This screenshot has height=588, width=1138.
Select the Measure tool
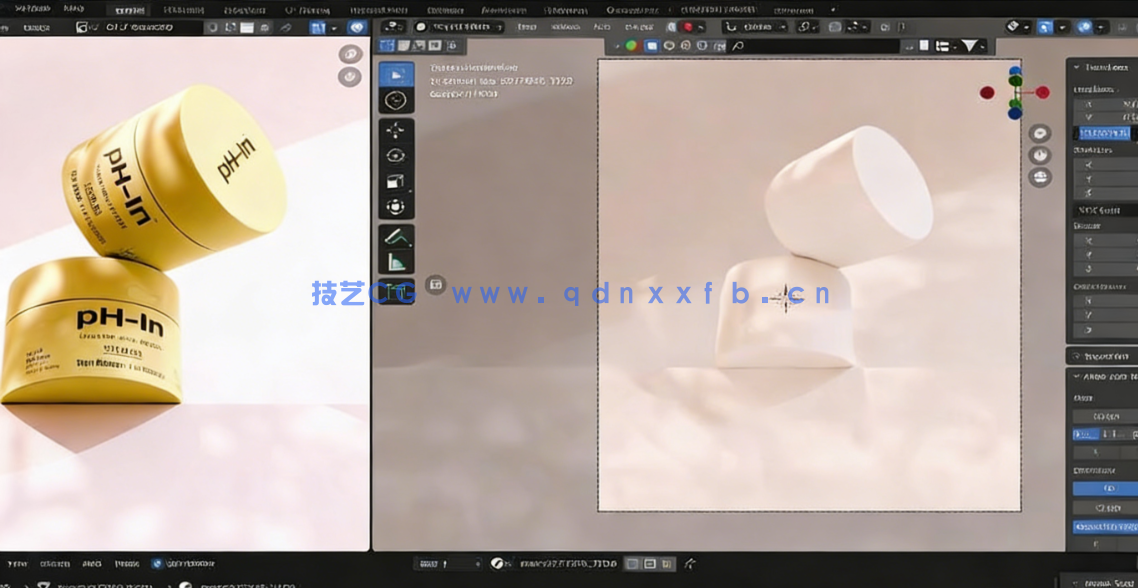[395, 261]
